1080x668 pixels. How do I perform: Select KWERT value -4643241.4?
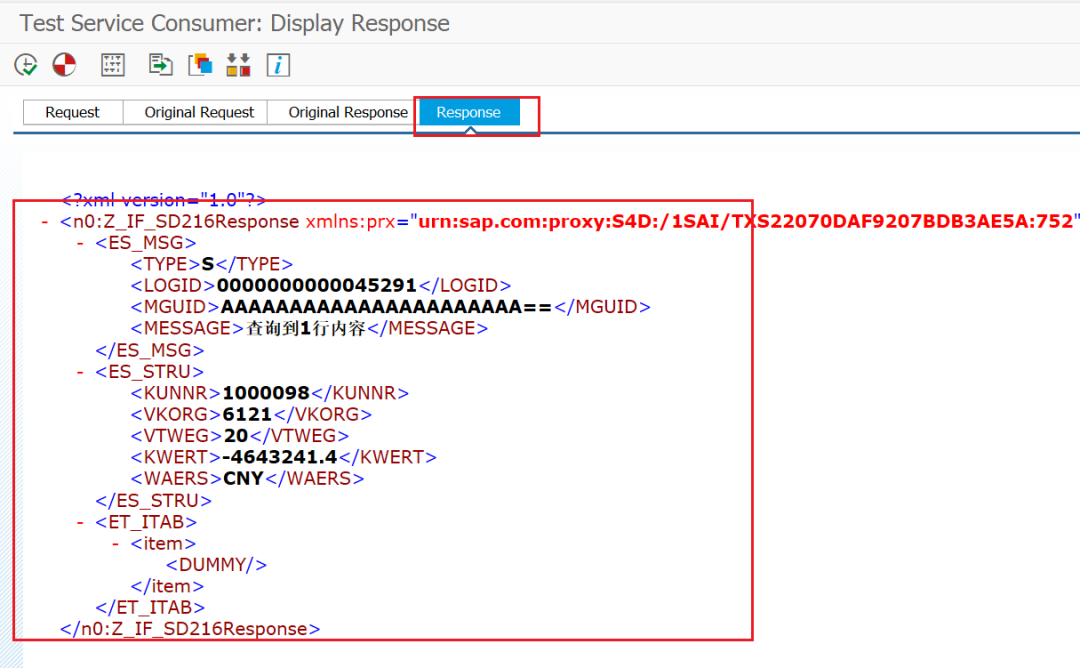coord(280,457)
